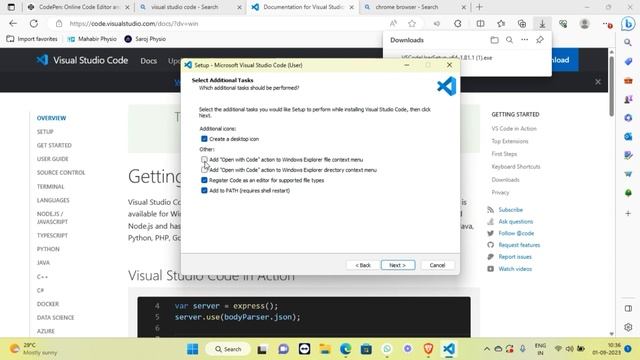Dismiss the site banner with X

[598, 82]
